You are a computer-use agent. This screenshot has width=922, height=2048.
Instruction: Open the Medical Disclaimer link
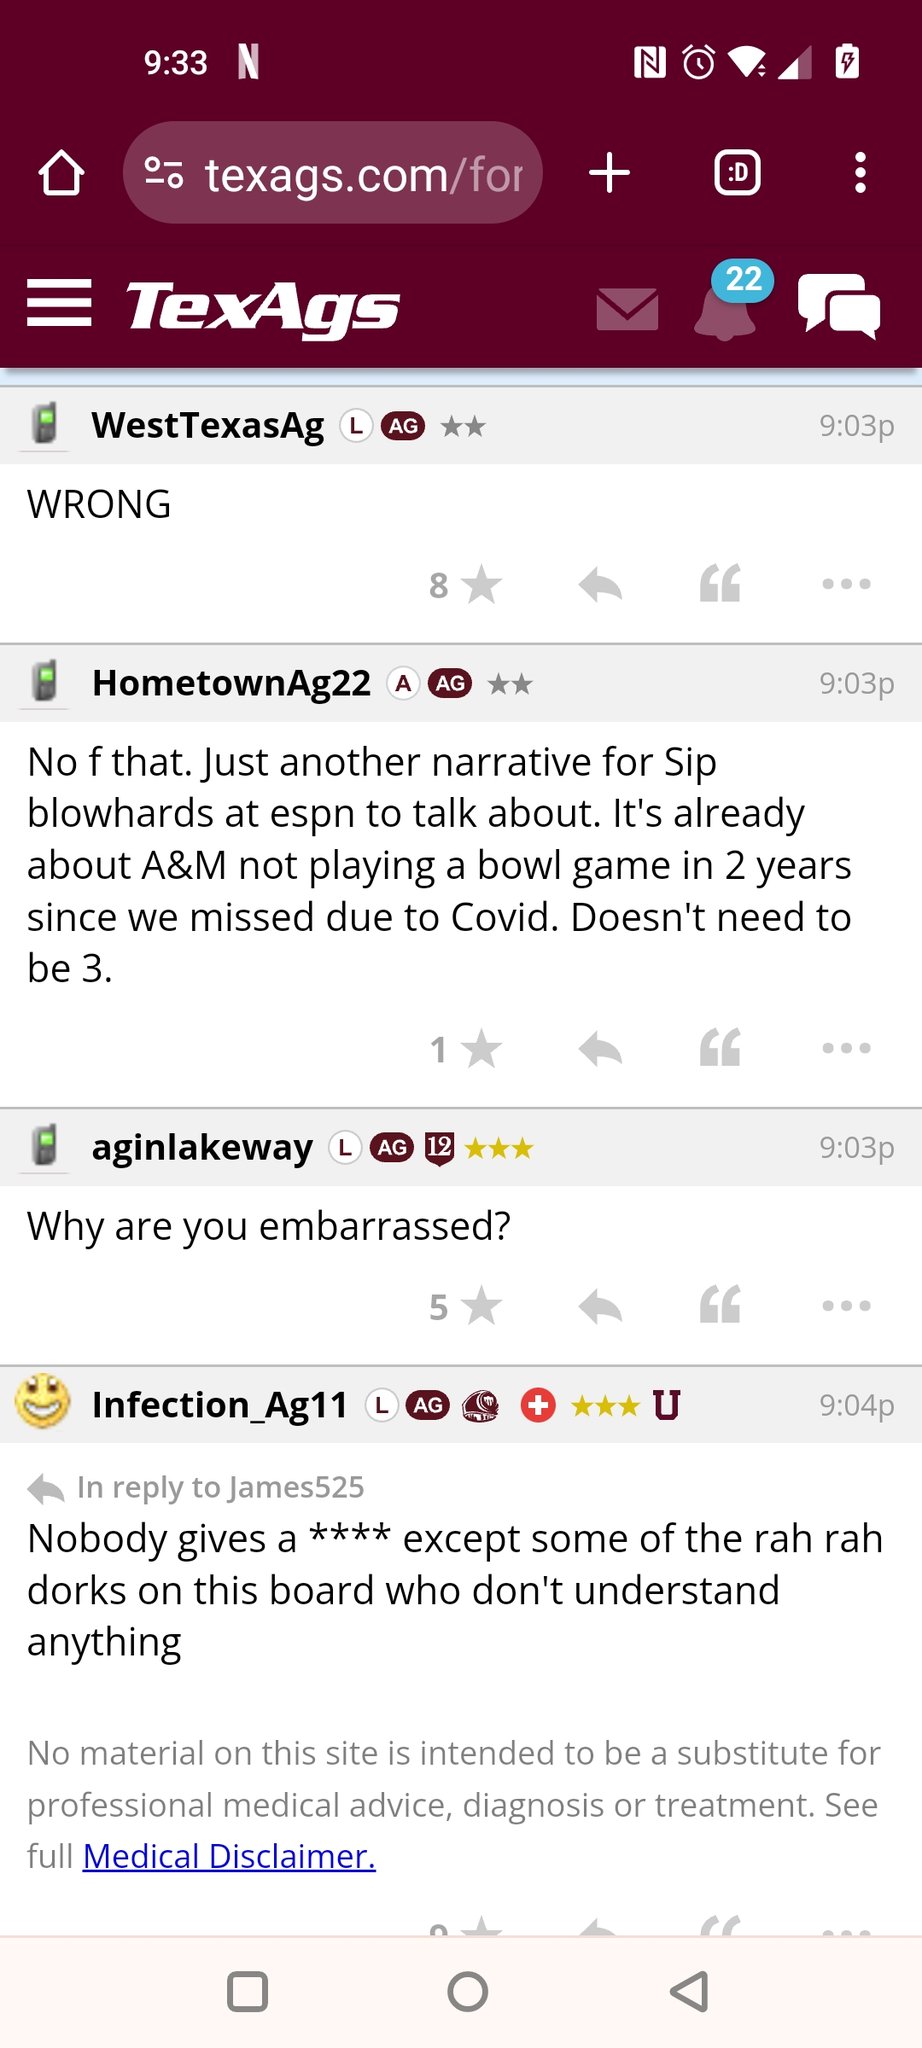(229, 1856)
